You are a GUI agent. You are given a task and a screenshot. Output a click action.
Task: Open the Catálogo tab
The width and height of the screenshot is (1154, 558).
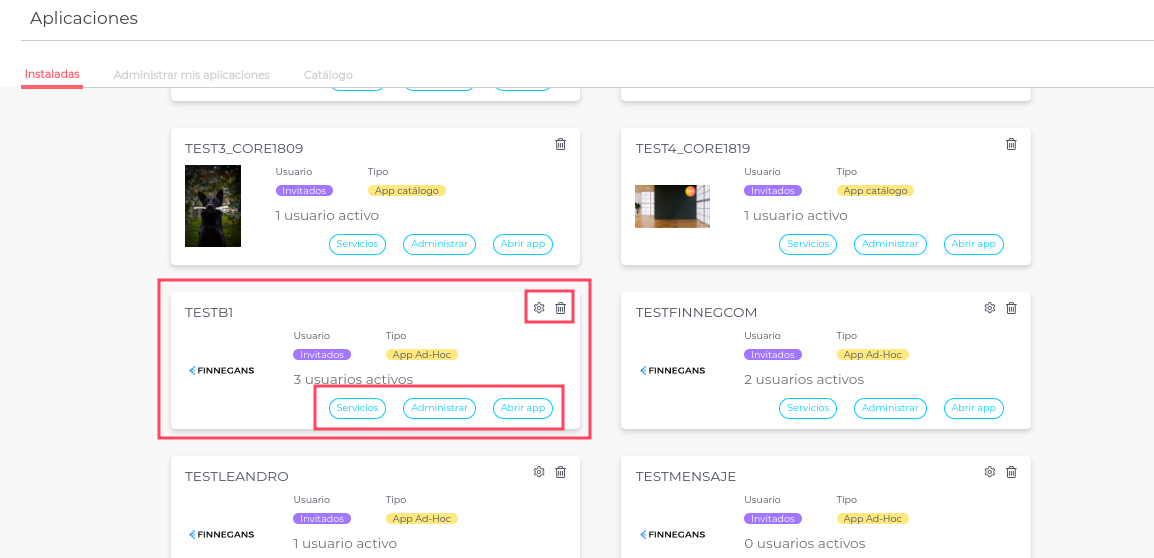click(x=328, y=75)
